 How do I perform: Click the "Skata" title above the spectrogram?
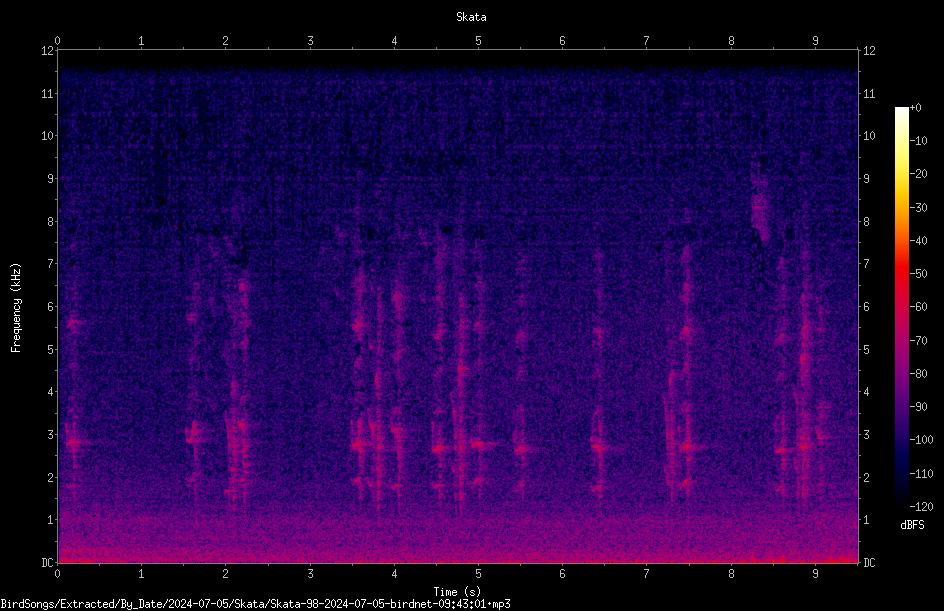(x=471, y=17)
